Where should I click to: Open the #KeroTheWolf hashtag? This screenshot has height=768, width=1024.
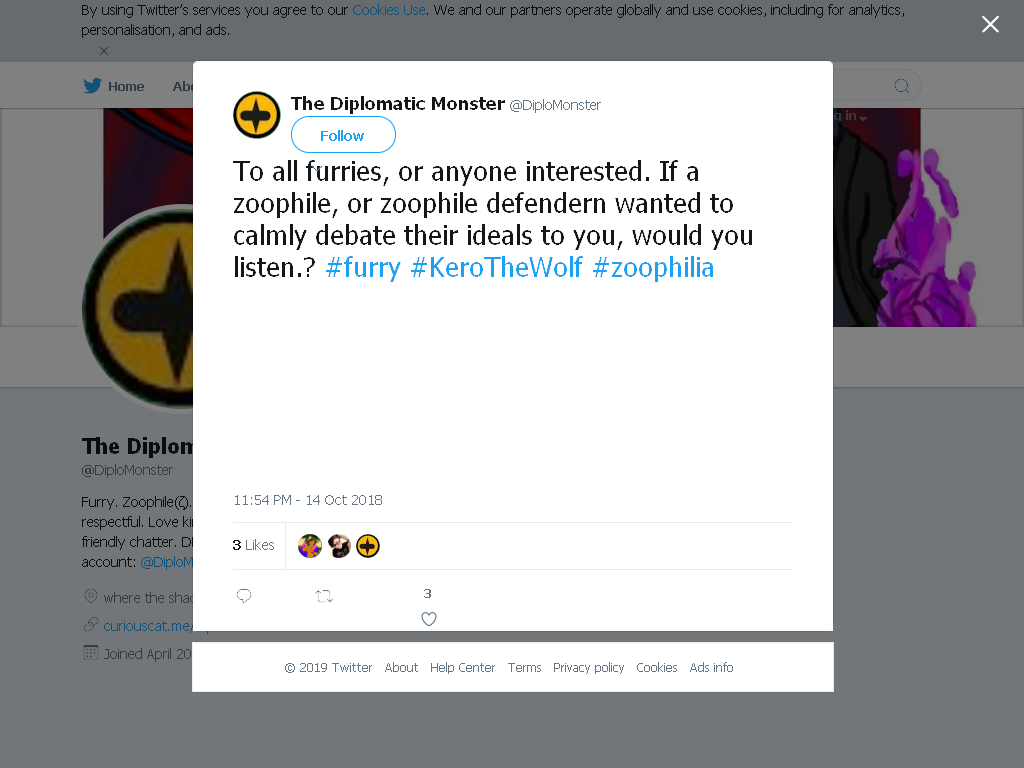[496, 268]
